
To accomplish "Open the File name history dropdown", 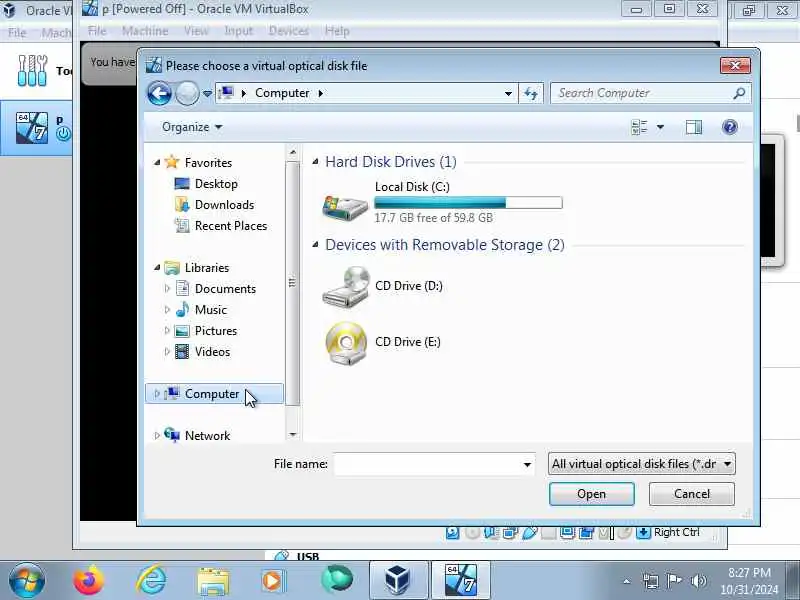I will click(528, 464).
